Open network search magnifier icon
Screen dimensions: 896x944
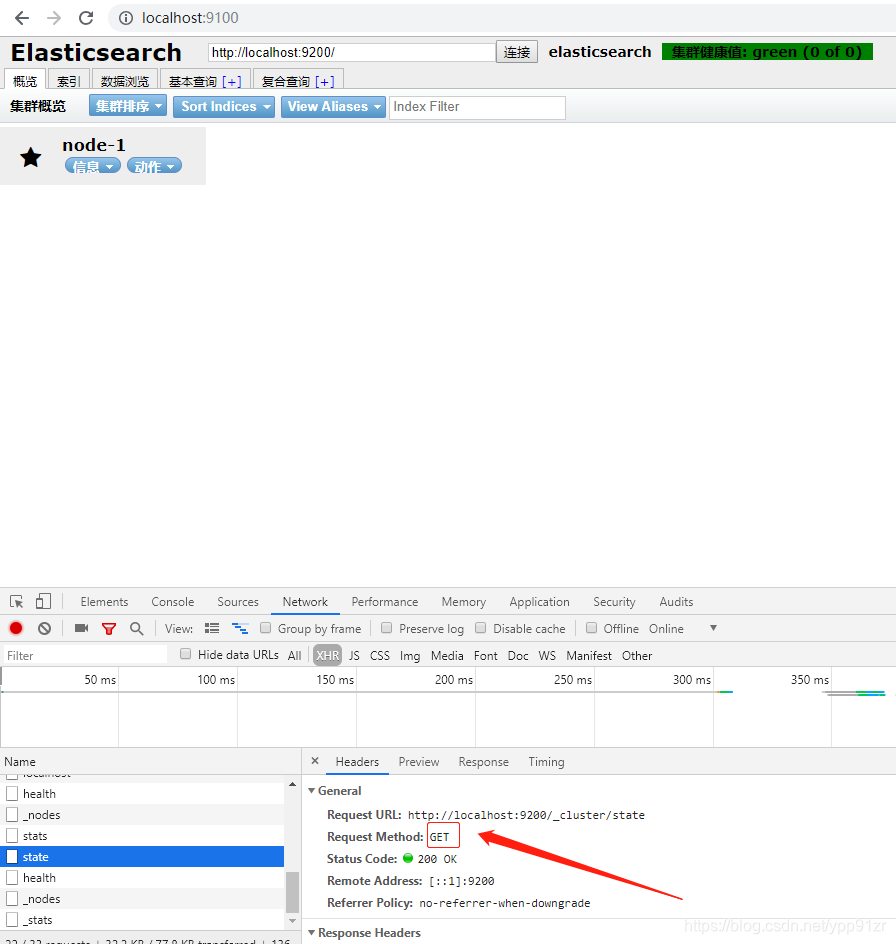click(137, 629)
